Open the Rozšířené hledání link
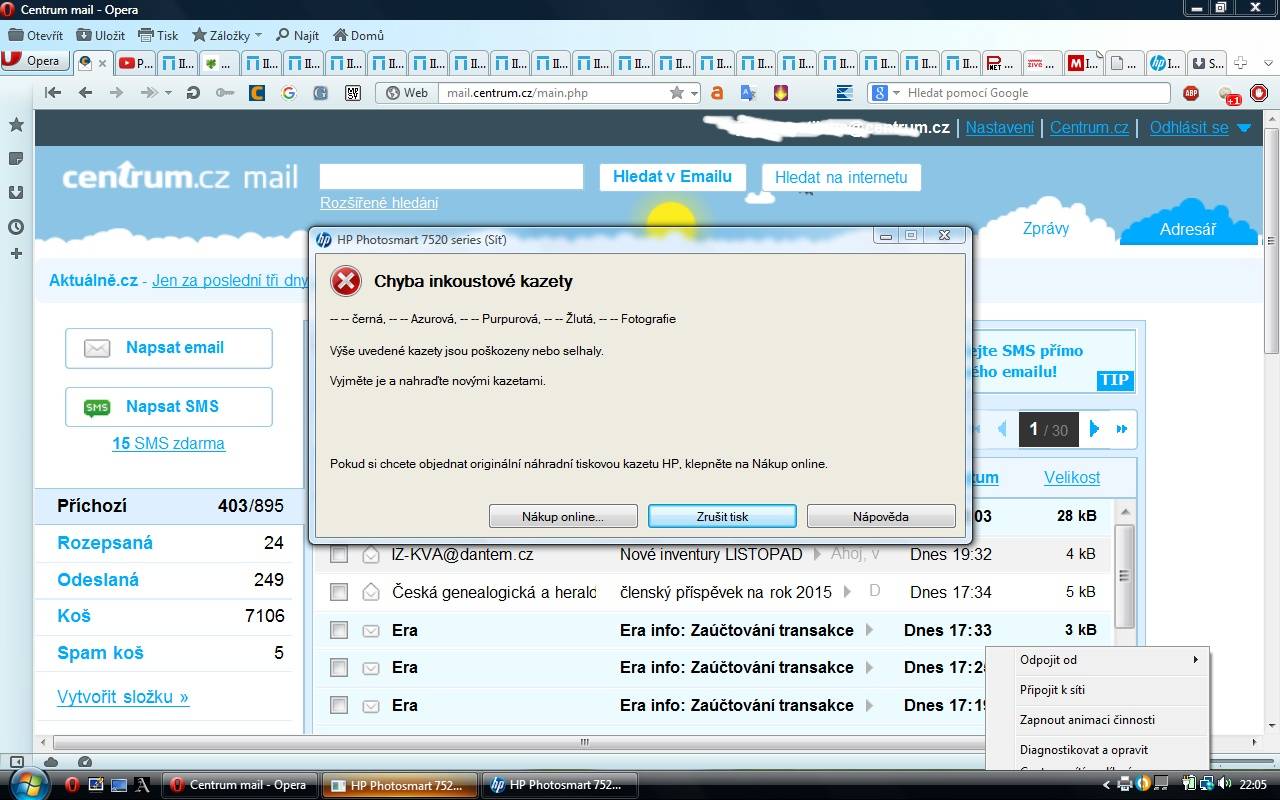The image size is (1280, 800). coord(379,203)
